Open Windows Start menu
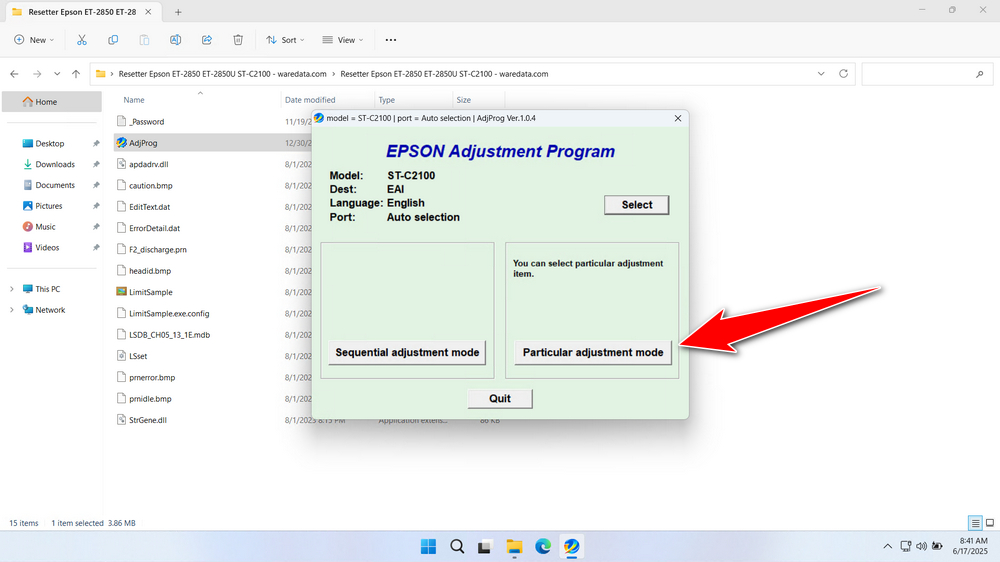 coord(429,547)
